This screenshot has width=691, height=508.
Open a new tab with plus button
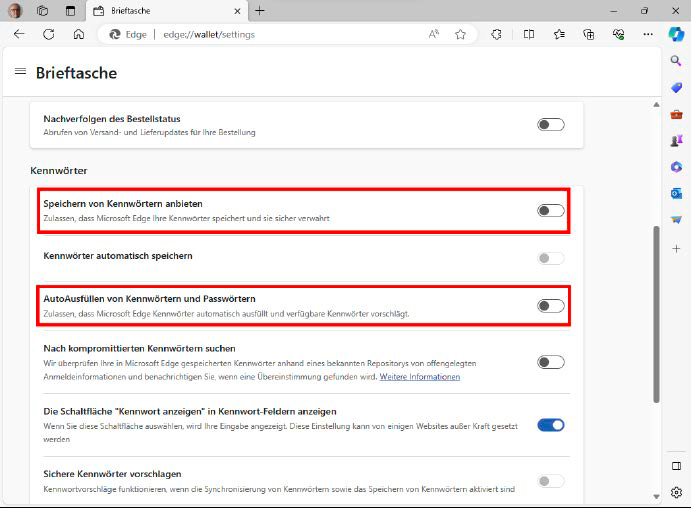[260, 11]
